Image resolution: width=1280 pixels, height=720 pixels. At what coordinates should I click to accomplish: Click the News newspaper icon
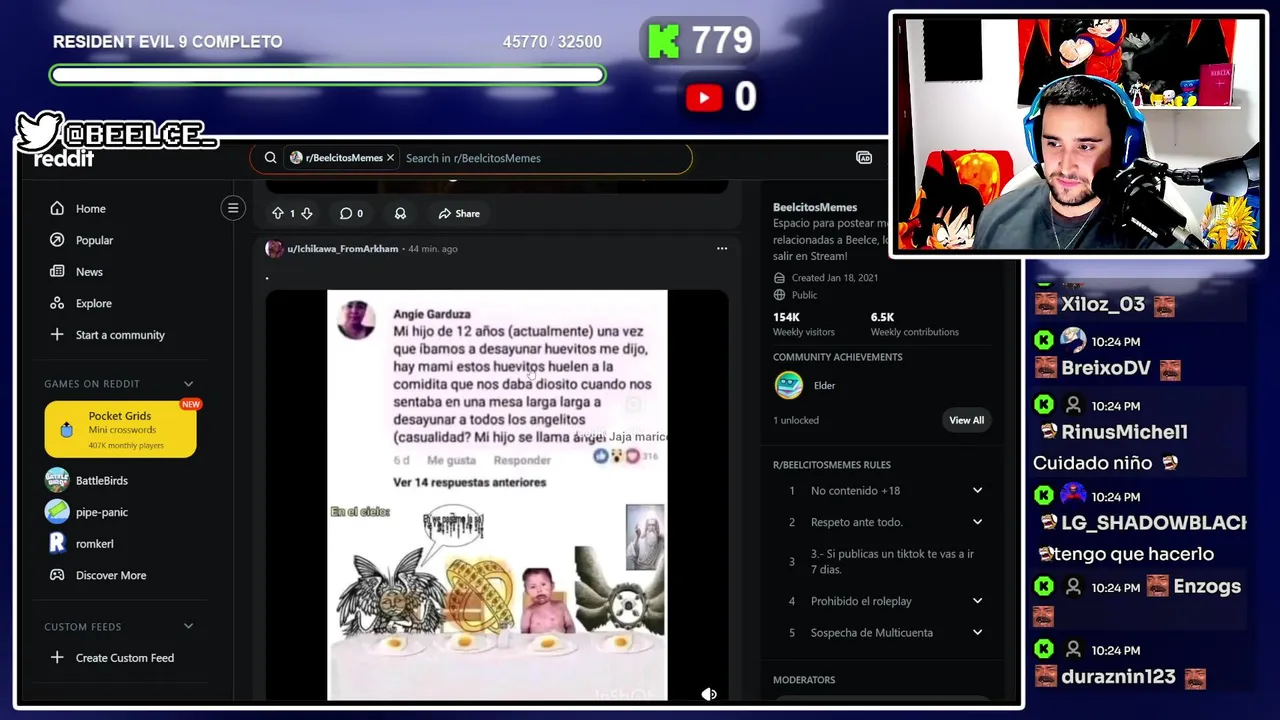57,272
